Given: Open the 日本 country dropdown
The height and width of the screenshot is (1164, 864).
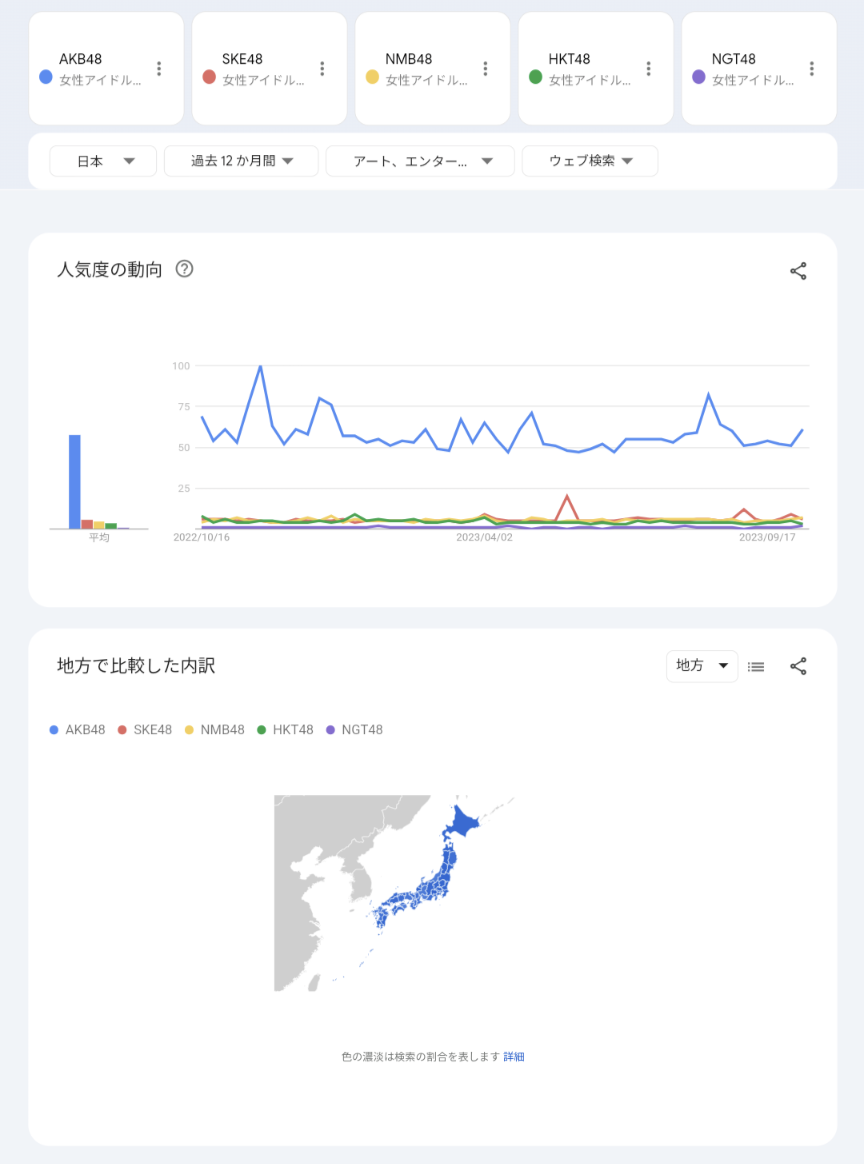Looking at the screenshot, I should pos(103,161).
